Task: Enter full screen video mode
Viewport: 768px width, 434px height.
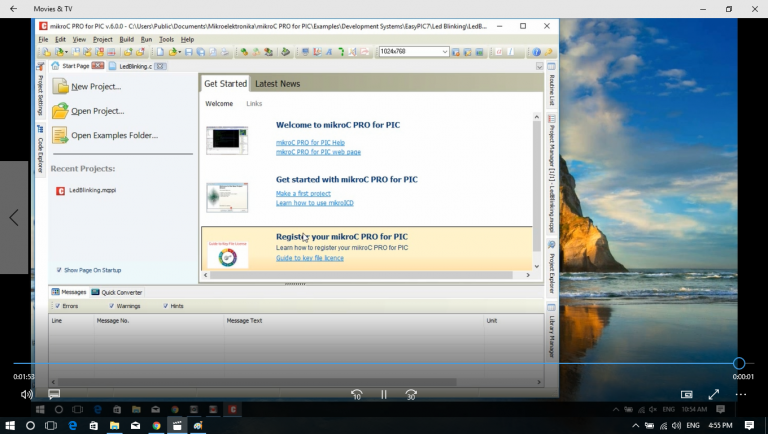Action: 714,394
